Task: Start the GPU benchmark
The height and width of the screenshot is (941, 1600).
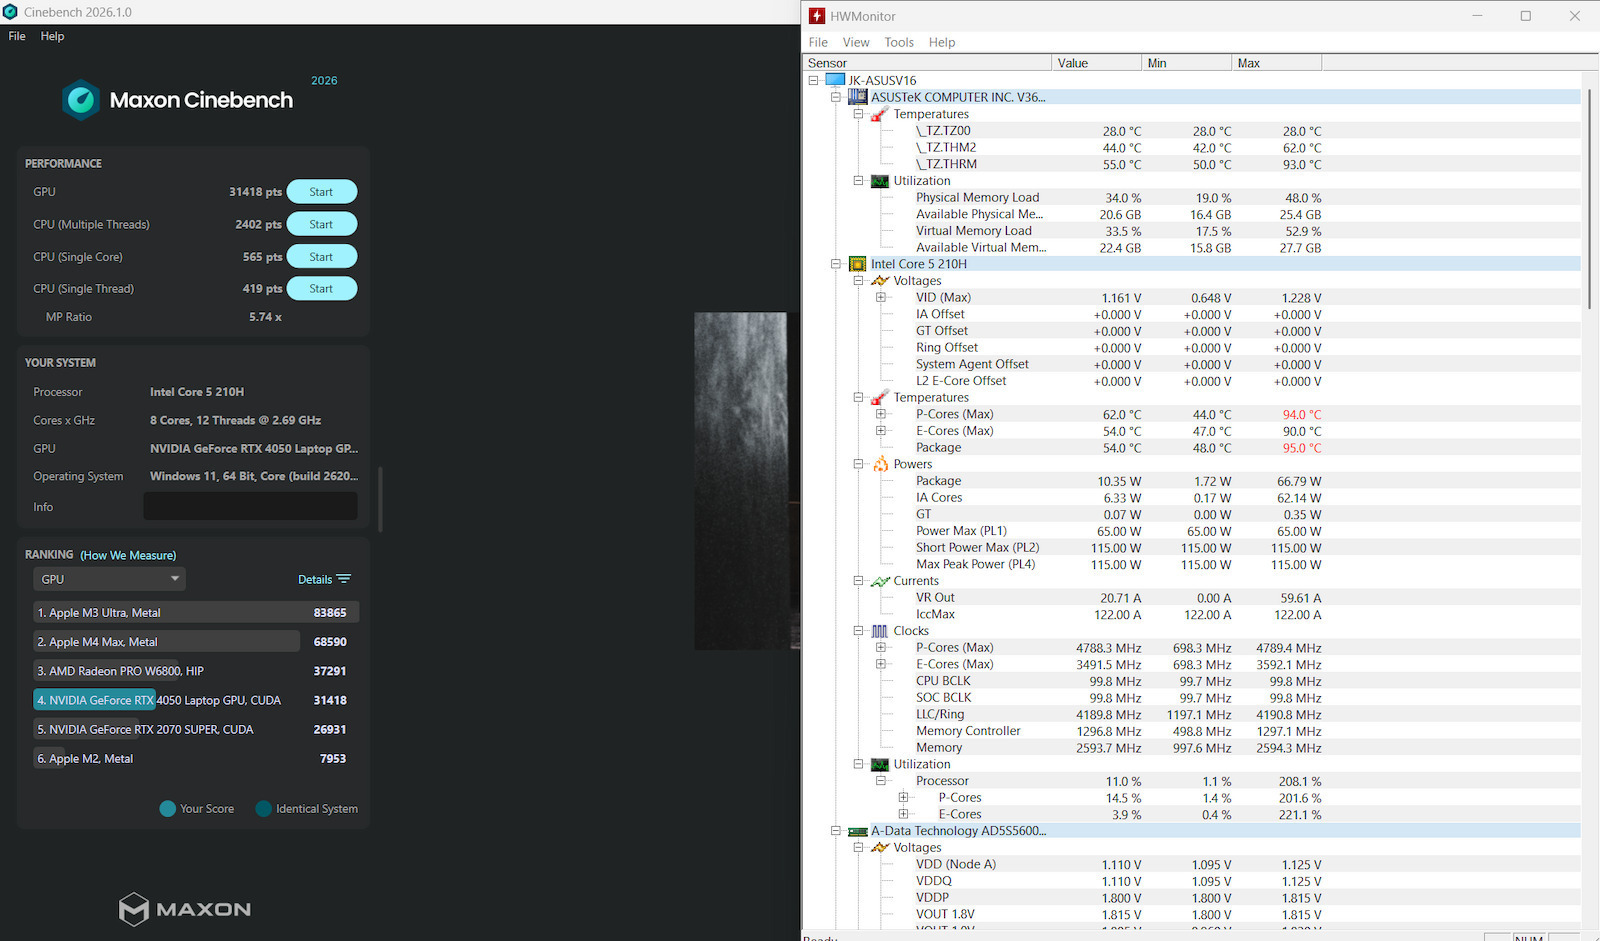Action: click(321, 192)
